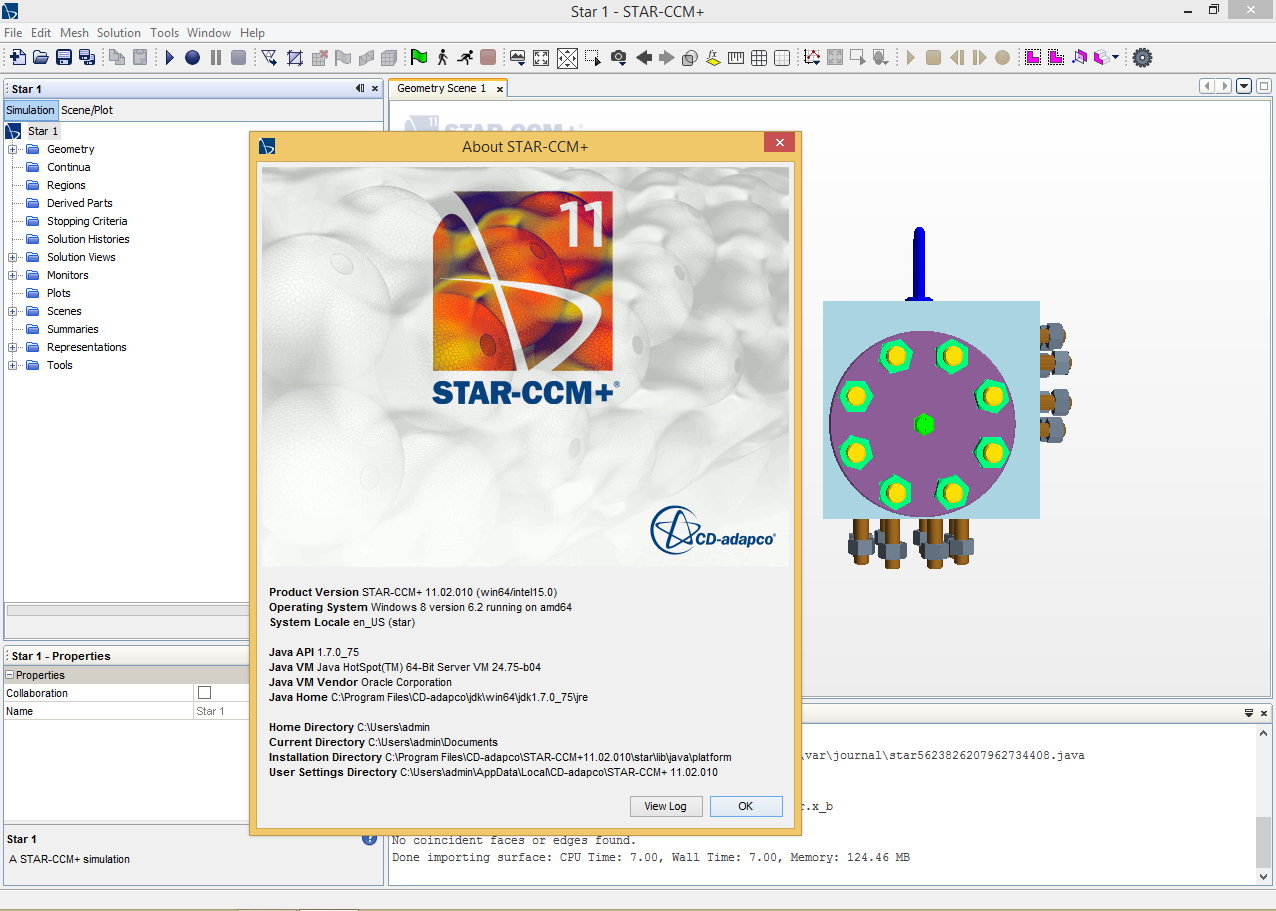The height and width of the screenshot is (911, 1276).
Task: Click the Reset View expand-arrows icon
Action: (x=541, y=58)
